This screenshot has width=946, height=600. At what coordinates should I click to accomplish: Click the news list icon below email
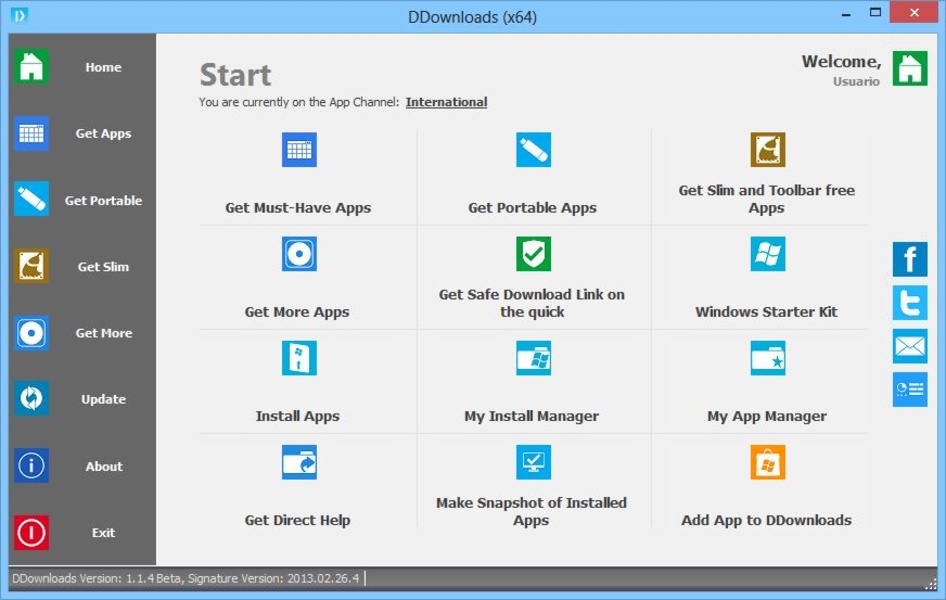tap(910, 390)
